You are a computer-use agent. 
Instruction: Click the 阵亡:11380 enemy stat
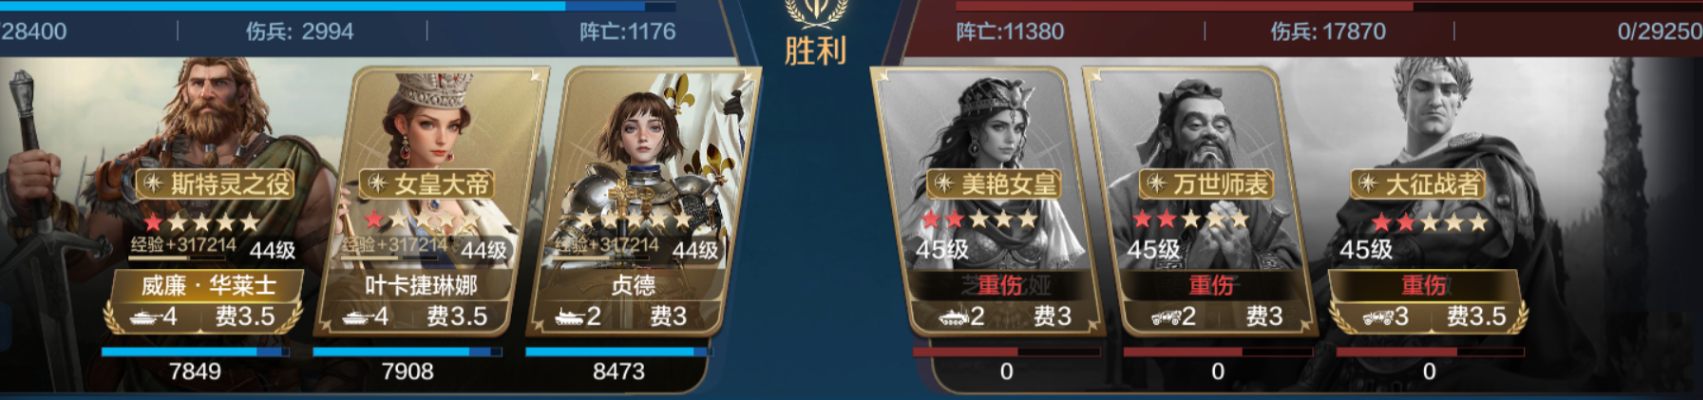click(1010, 31)
